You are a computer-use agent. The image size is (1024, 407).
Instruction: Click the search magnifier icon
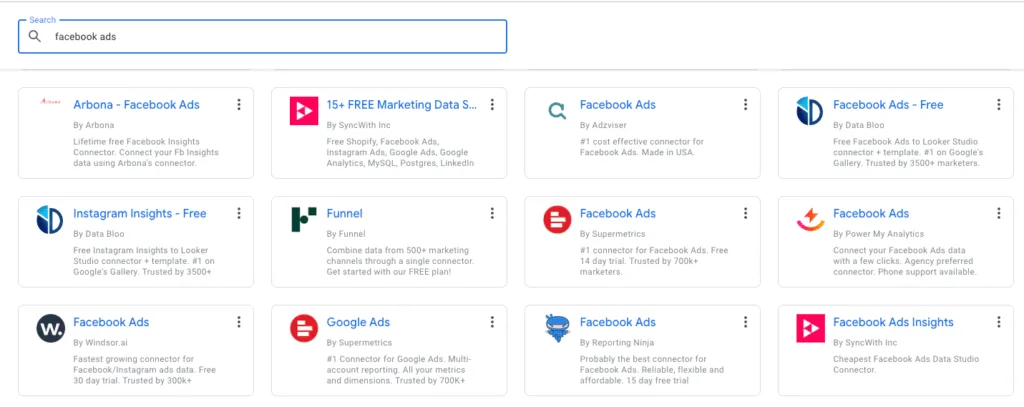[35, 36]
